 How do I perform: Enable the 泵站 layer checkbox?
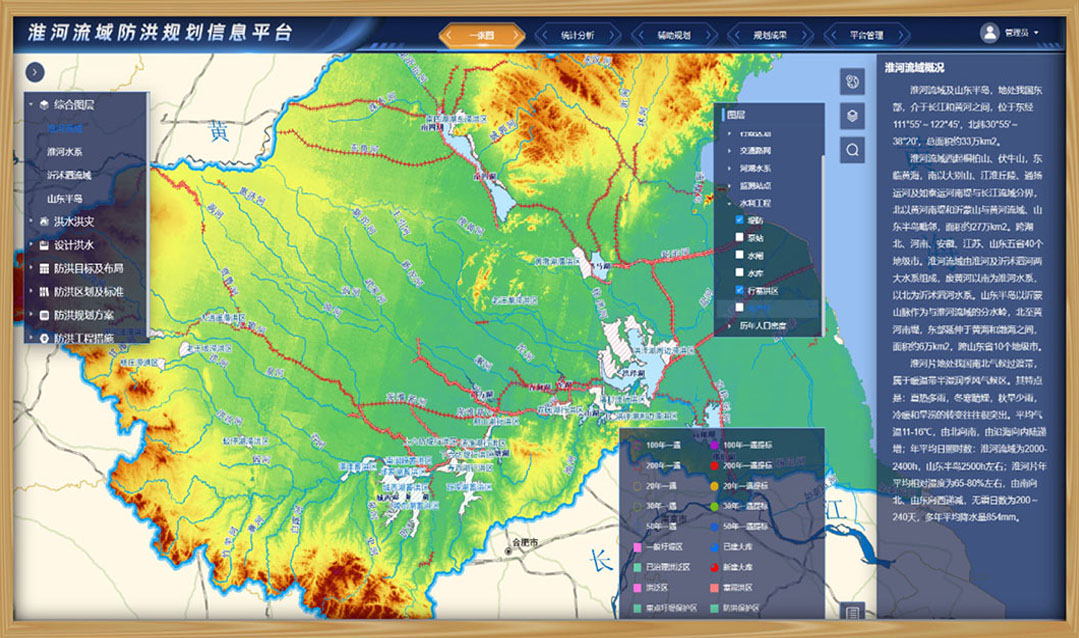pyautogui.click(x=739, y=237)
